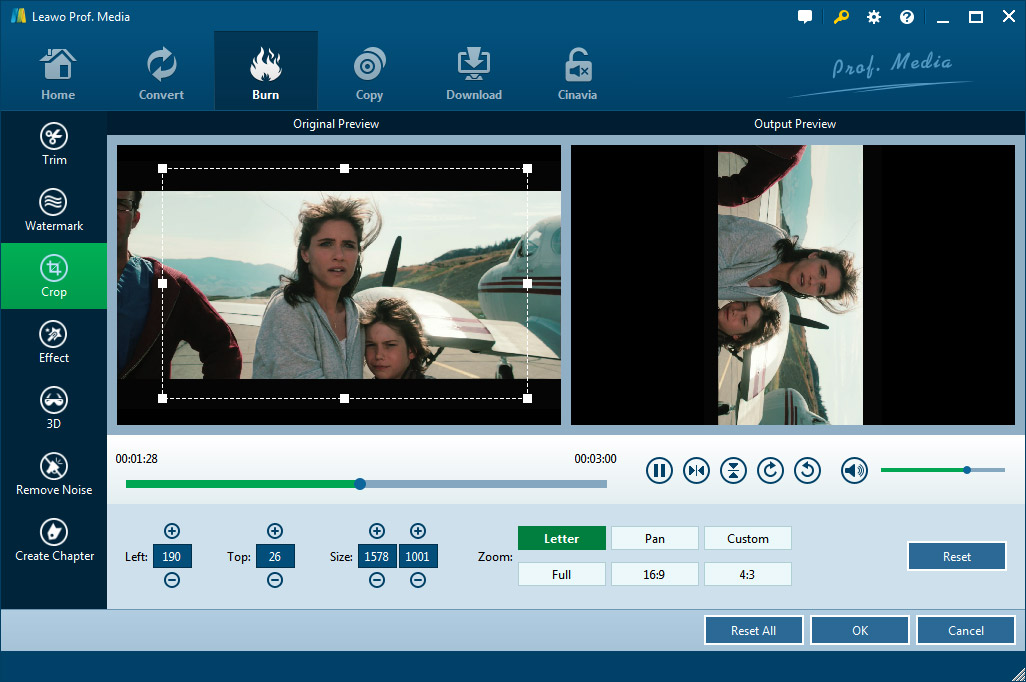Switch to the 3D settings
This screenshot has height=682, width=1026.
pos(54,409)
